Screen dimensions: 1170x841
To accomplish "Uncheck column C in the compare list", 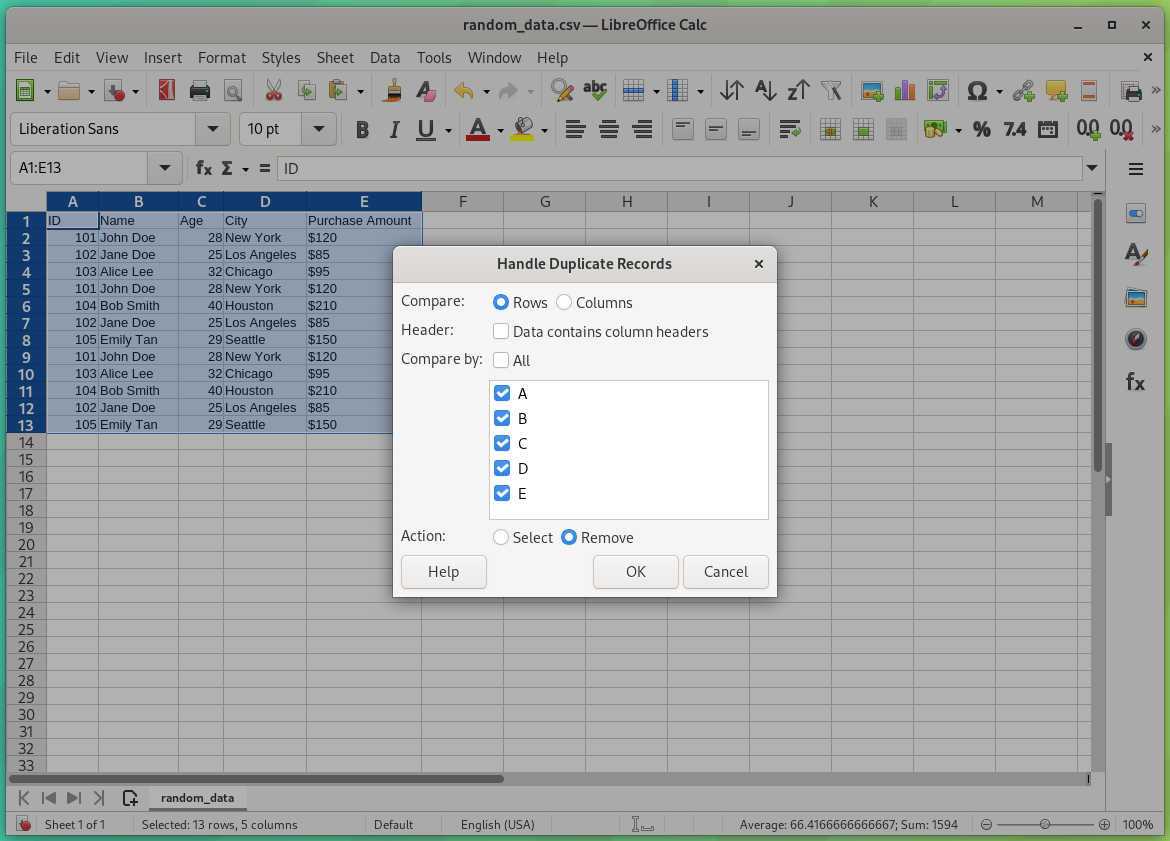I will (x=502, y=443).
